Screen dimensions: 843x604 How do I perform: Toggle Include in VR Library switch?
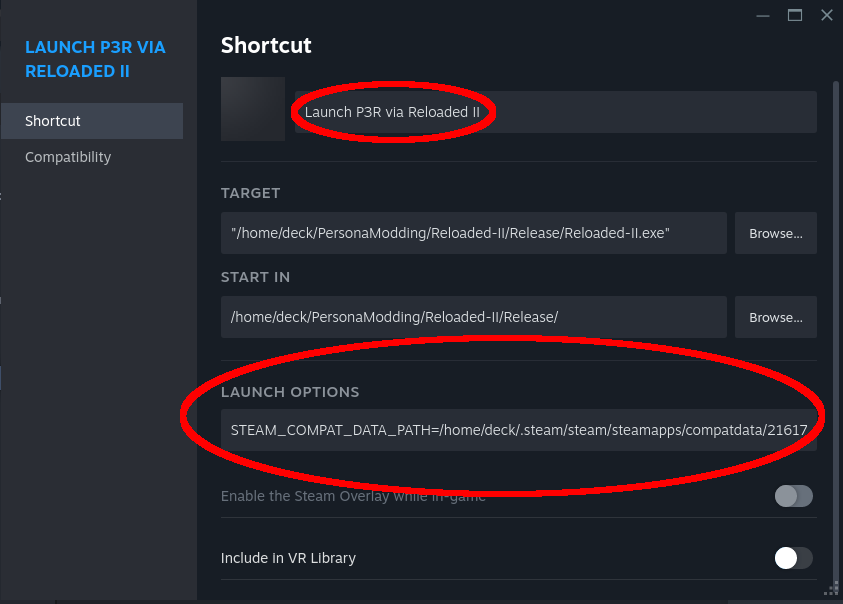[794, 558]
